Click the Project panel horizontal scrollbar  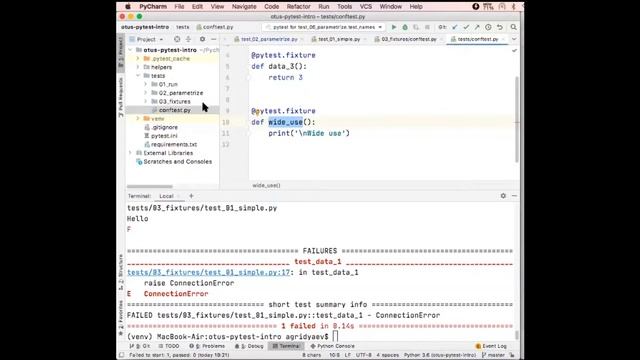[149, 187]
